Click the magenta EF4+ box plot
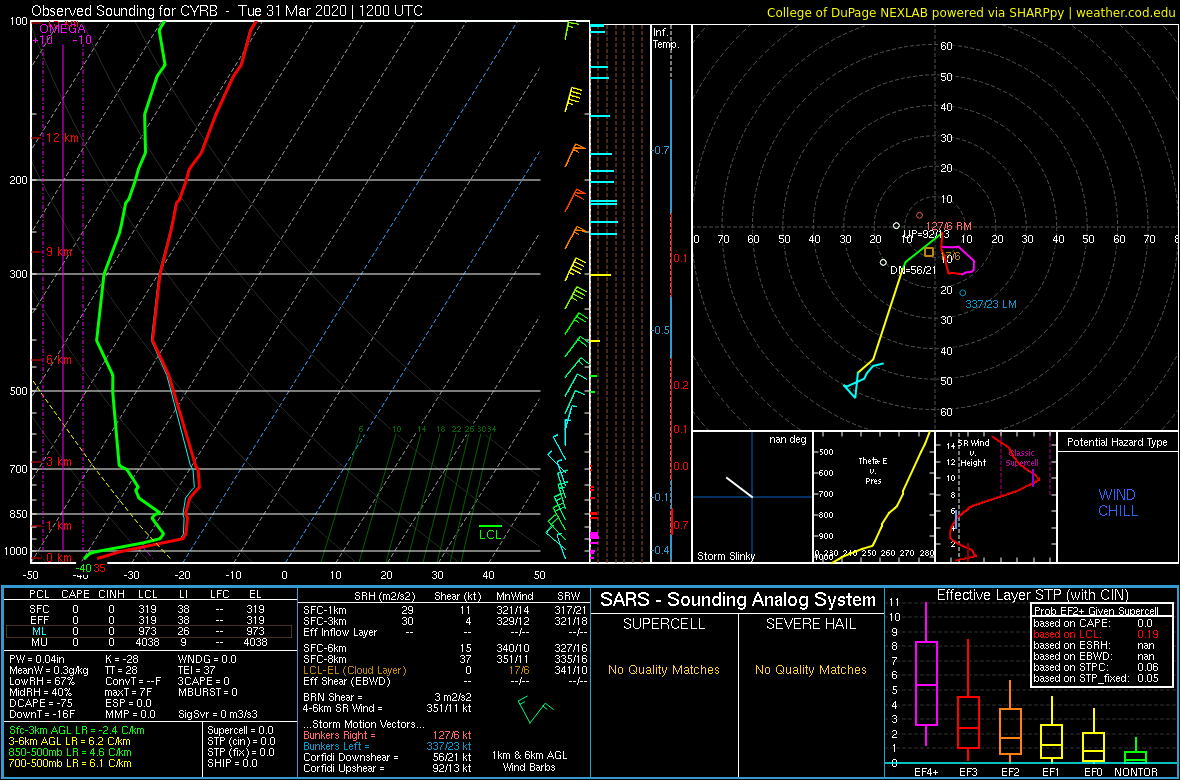This screenshot has width=1180, height=780. (x=926, y=683)
